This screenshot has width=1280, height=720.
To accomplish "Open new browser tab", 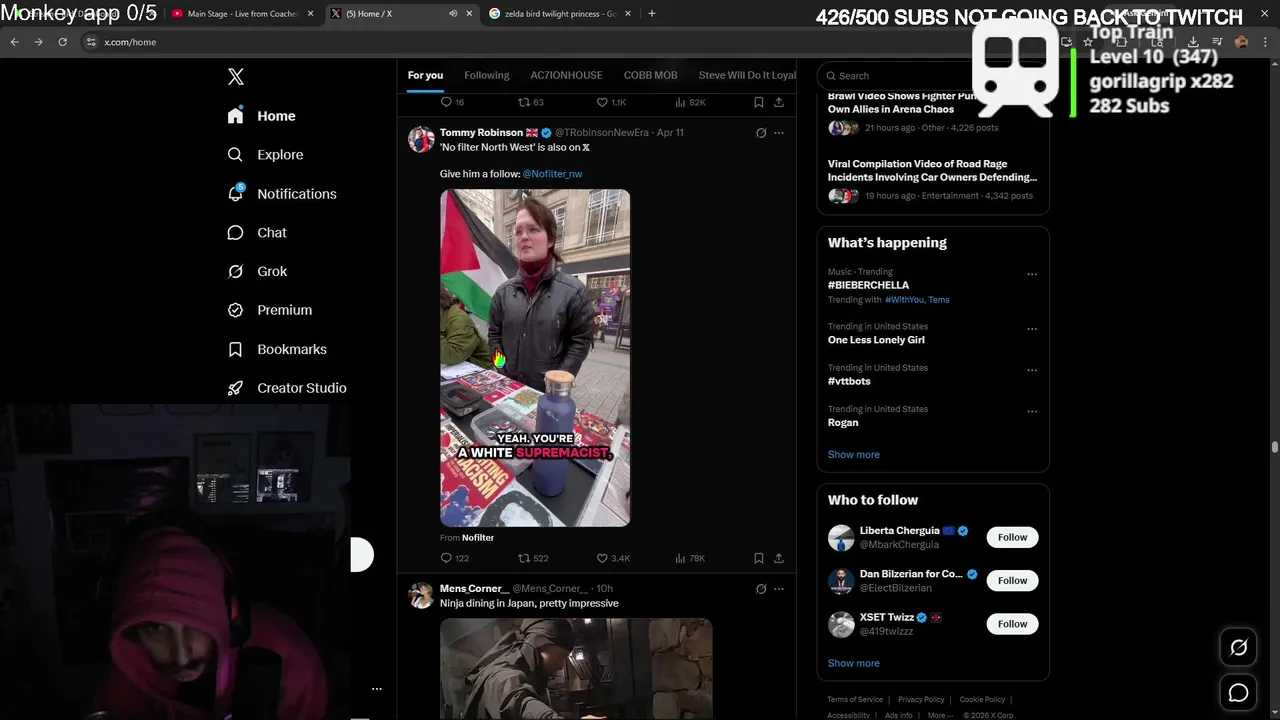I will click(x=652, y=14).
